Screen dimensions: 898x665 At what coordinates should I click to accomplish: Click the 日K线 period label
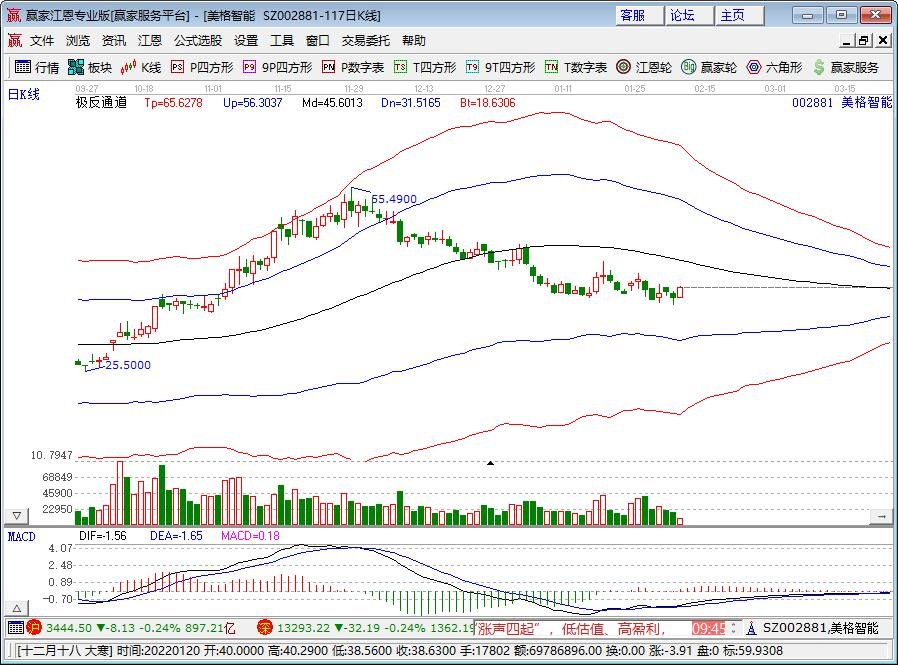(x=23, y=95)
